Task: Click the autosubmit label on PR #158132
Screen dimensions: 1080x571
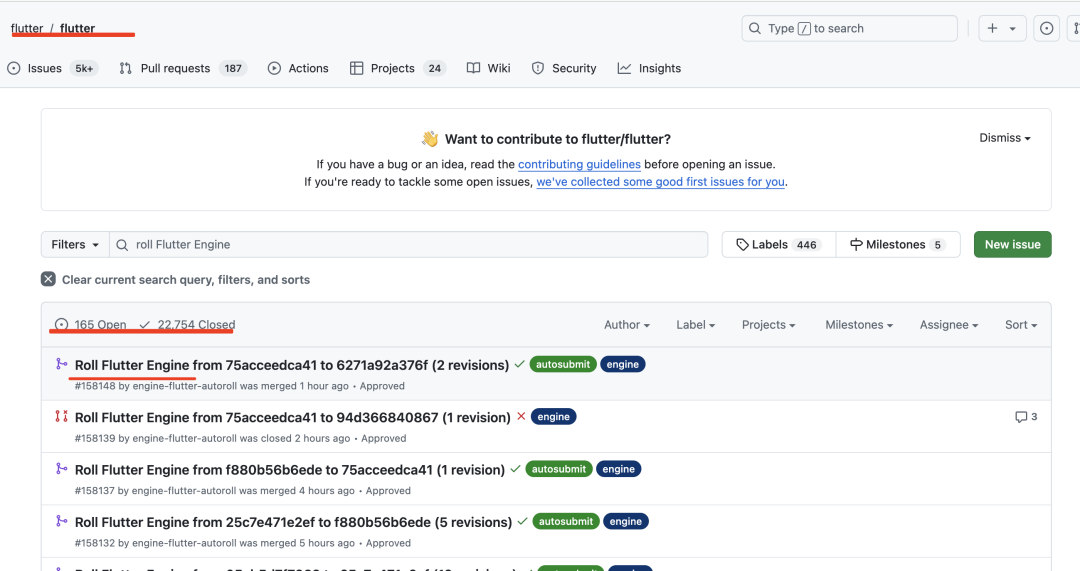Action: (565, 521)
